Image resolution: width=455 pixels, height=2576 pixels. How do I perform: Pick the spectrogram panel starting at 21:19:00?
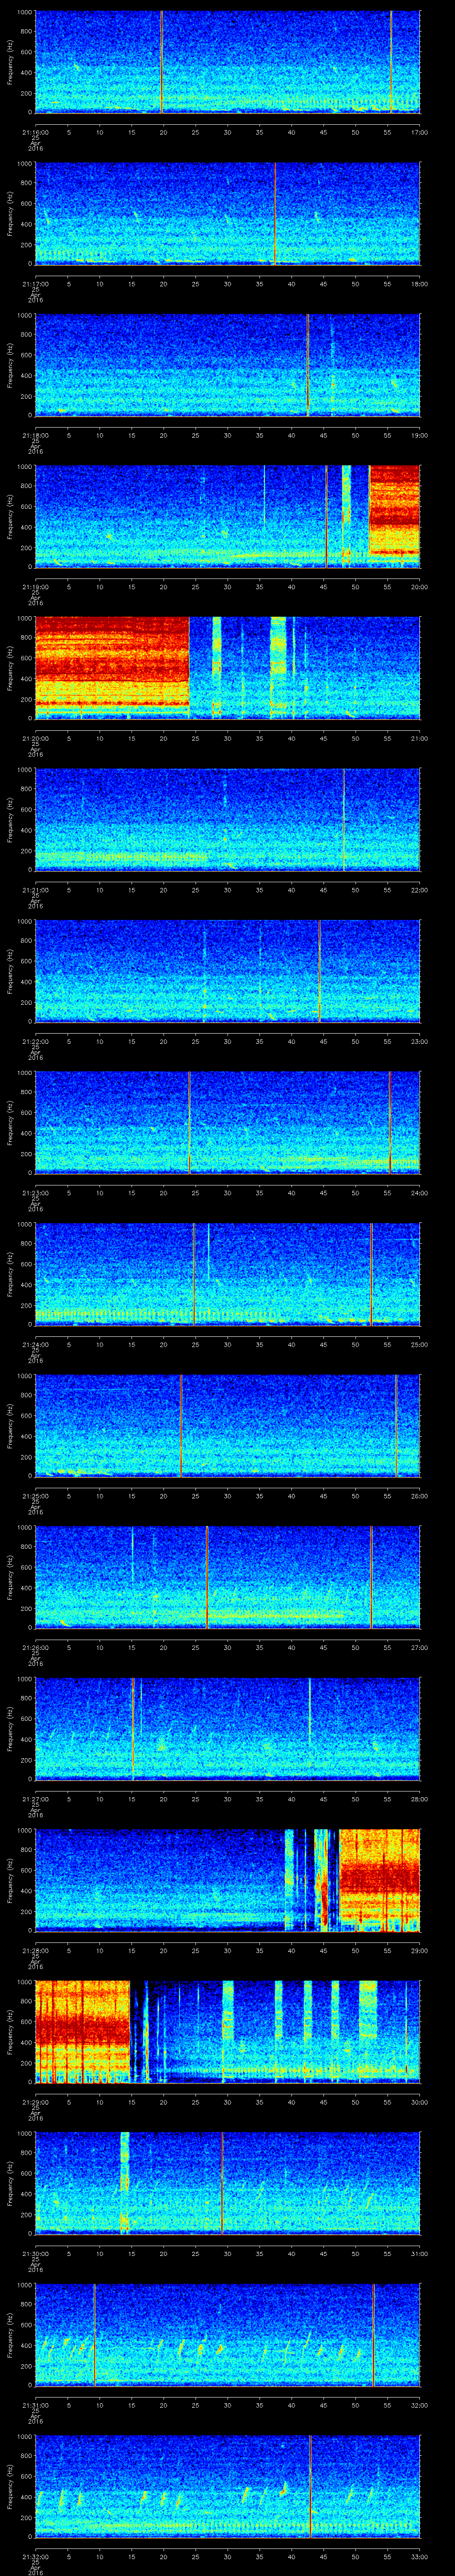pyautogui.click(x=228, y=516)
